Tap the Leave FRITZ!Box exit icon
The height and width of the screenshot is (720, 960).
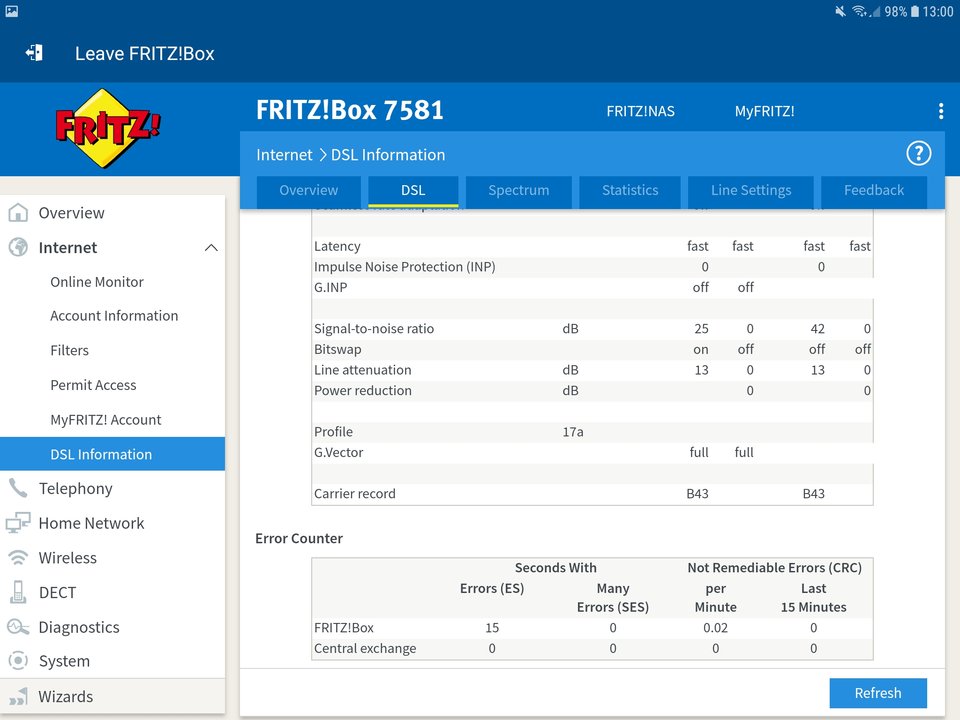click(34, 53)
